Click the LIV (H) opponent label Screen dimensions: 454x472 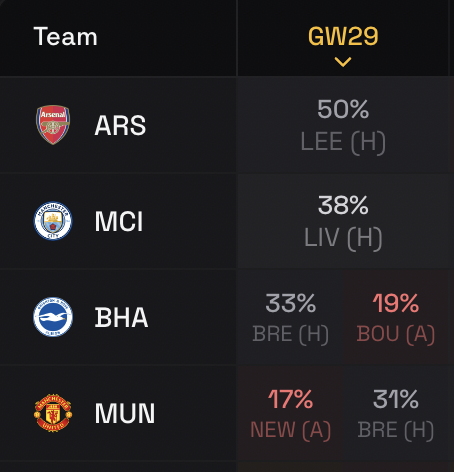click(343, 238)
